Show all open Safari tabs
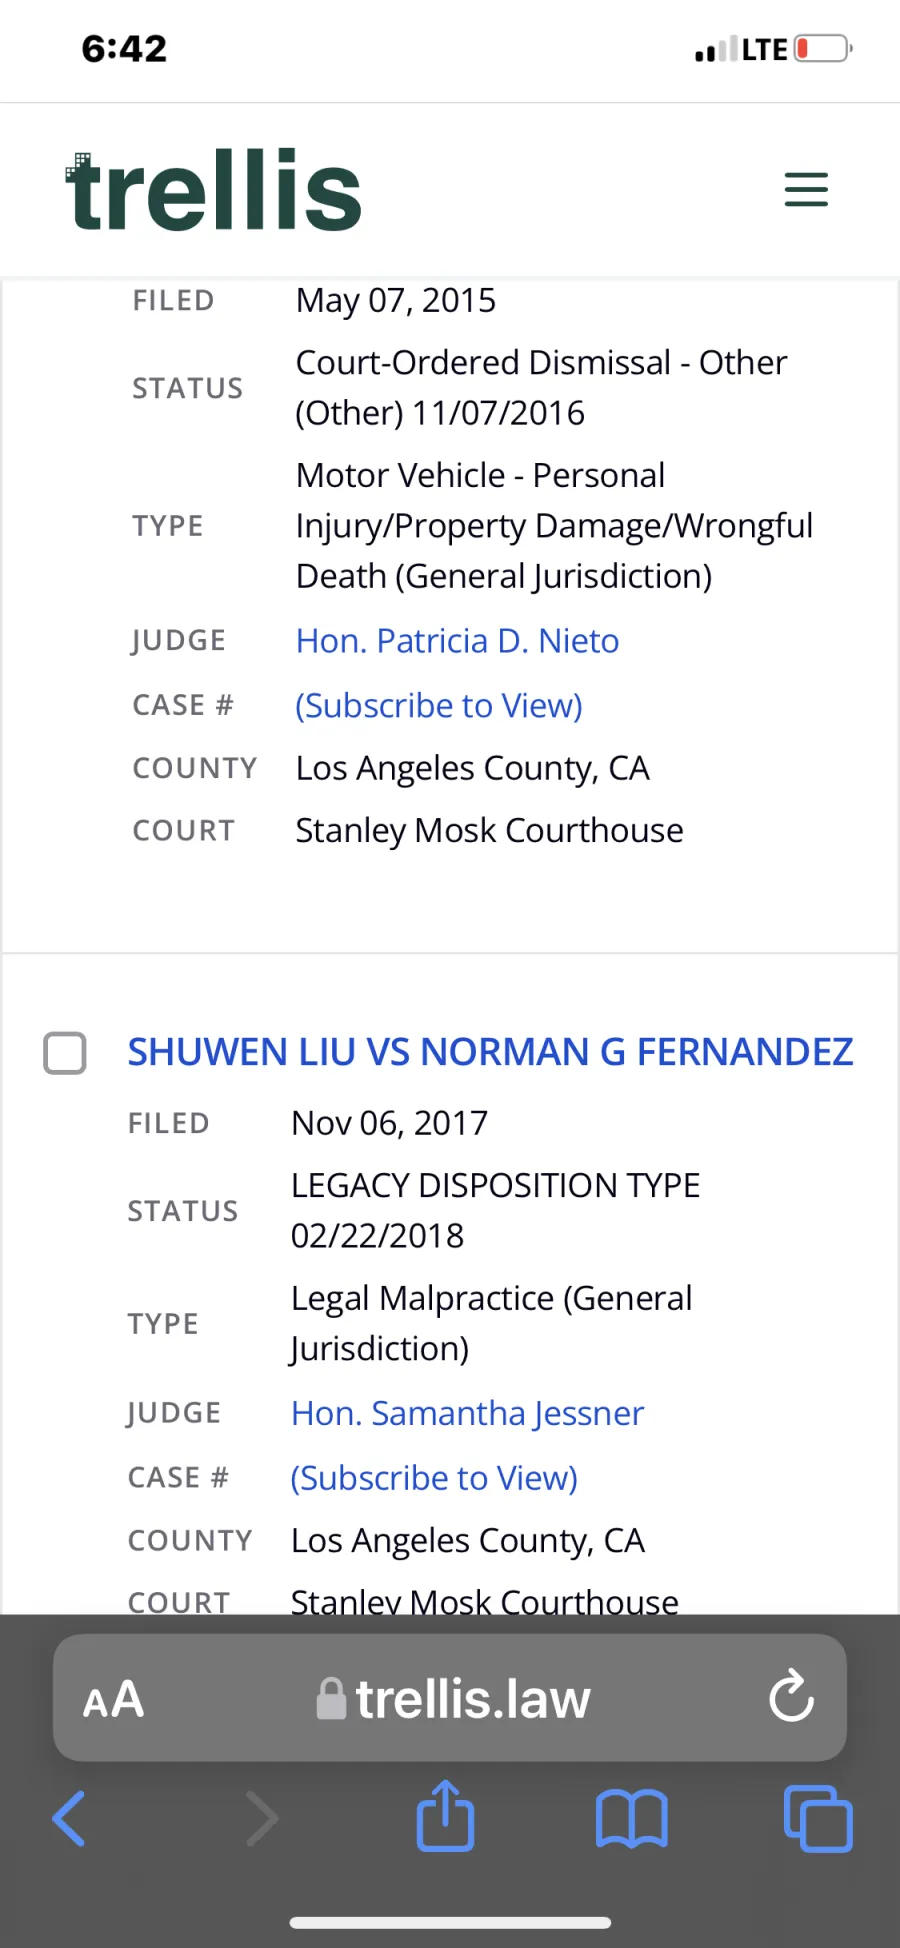Image resolution: width=900 pixels, height=1948 pixels. (x=818, y=1818)
